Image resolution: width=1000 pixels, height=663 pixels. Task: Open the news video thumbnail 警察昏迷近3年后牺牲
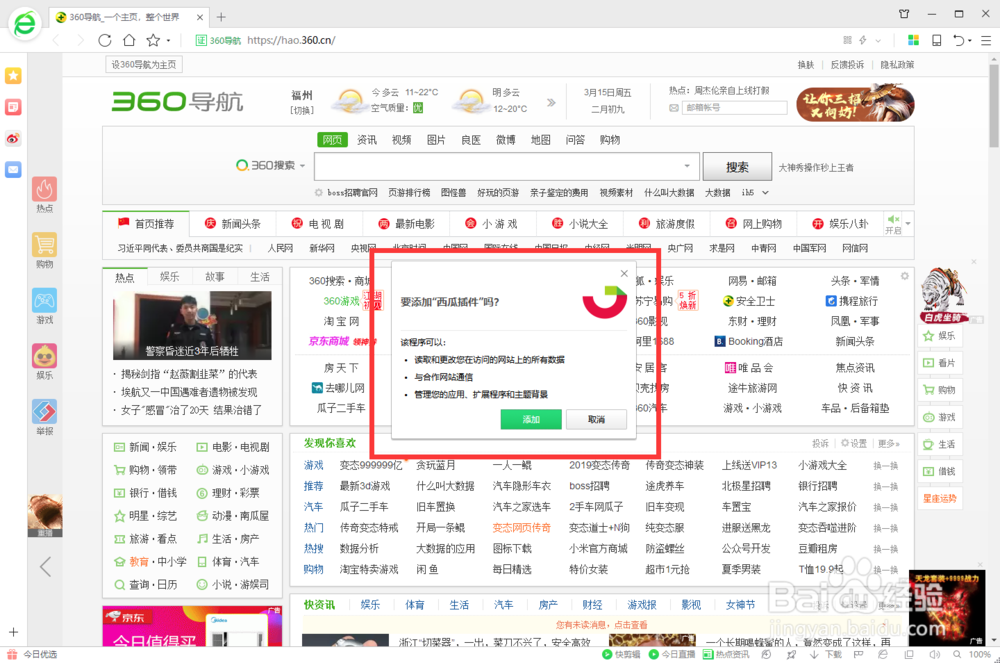pyautogui.click(x=192, y=325)
